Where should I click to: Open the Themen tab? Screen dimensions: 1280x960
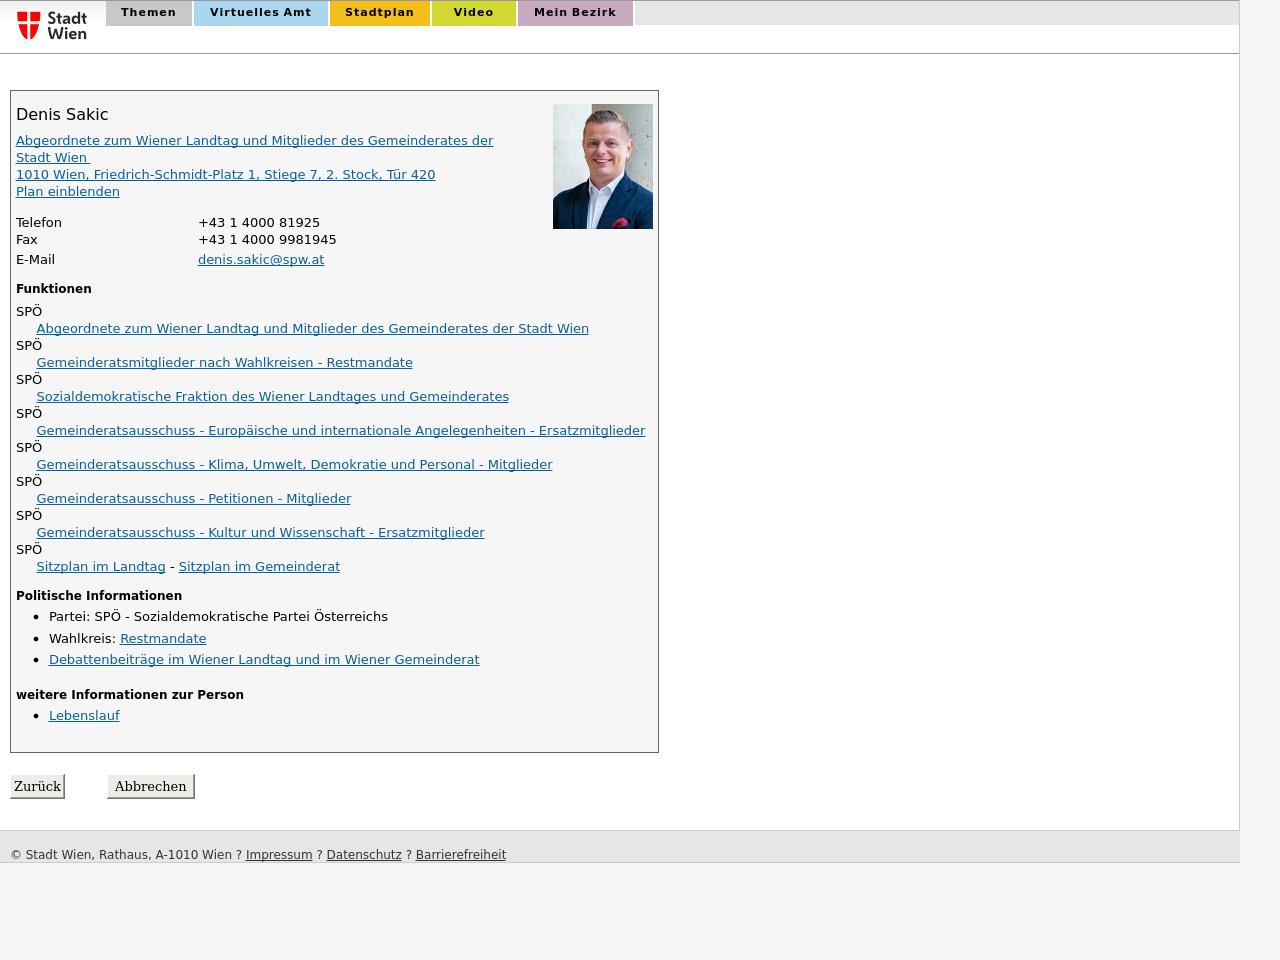148,13
